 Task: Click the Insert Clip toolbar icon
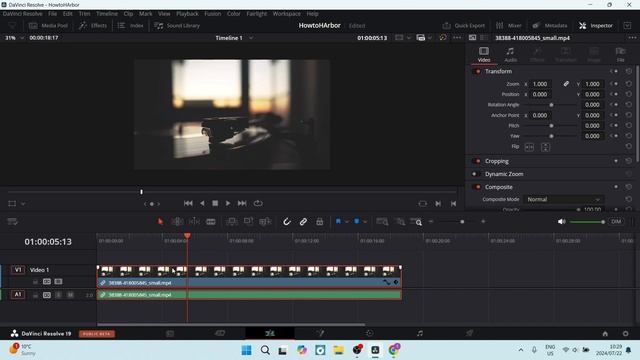(x=231, y=222)
